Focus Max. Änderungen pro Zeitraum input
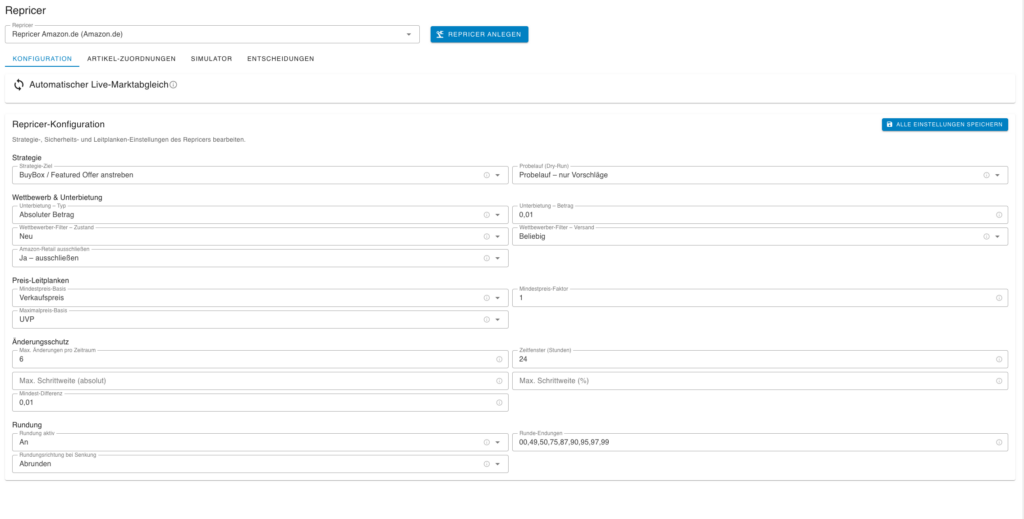The height and width of the screenshot is (519, 1024). (260, 359)
